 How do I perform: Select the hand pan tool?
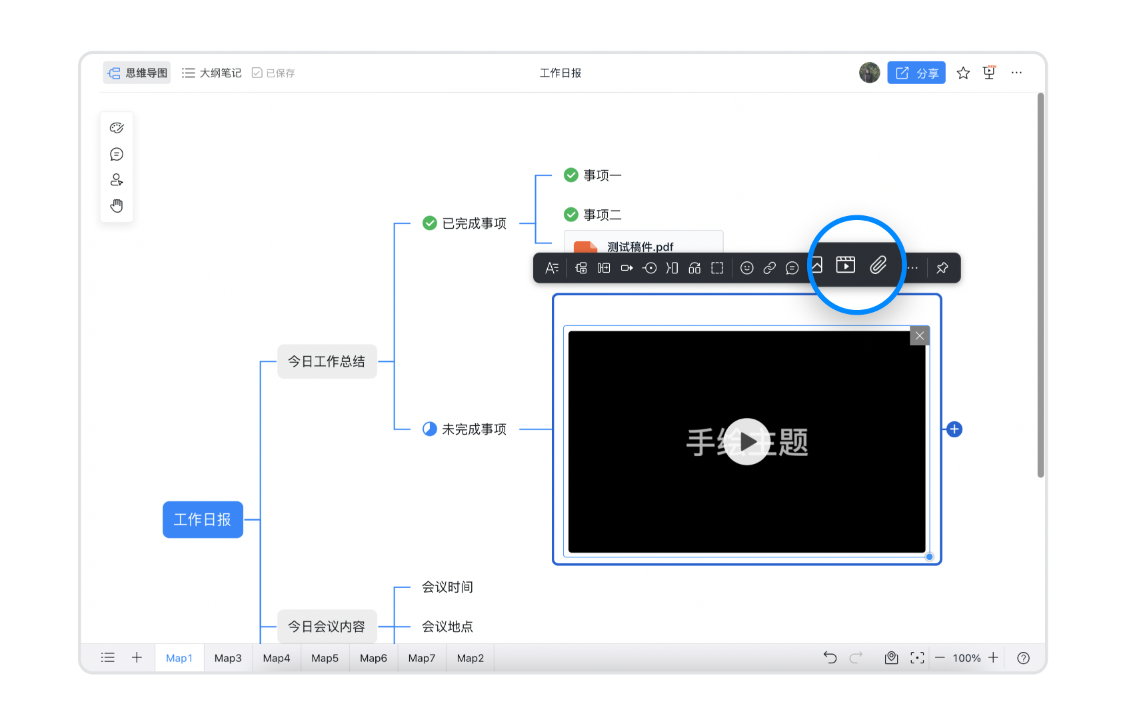[117, 206]
